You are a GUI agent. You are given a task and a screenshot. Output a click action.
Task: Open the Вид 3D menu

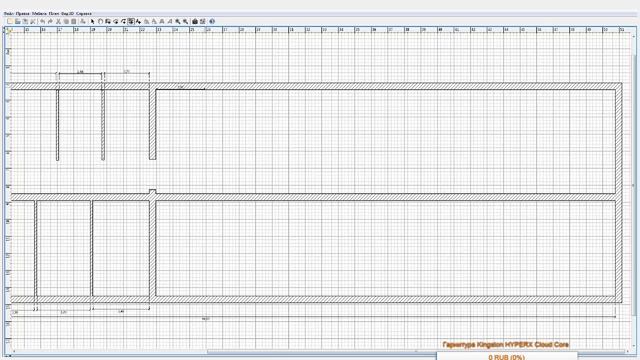68,13
